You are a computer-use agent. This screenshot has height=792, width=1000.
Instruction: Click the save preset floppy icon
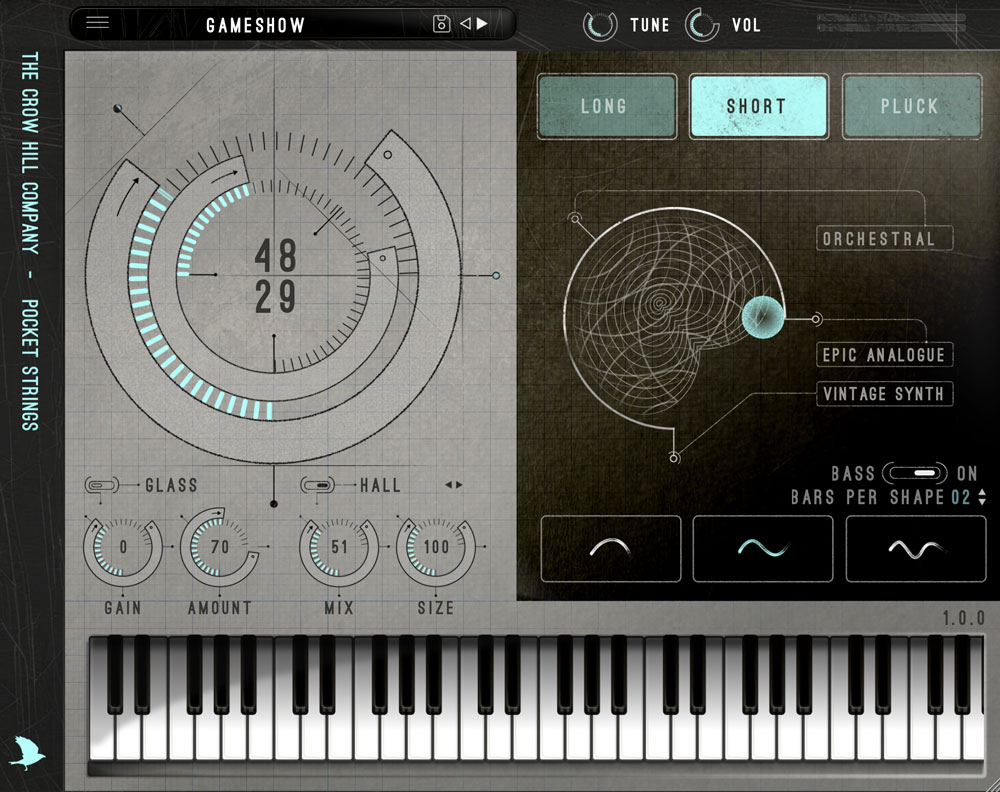[441, 24]
